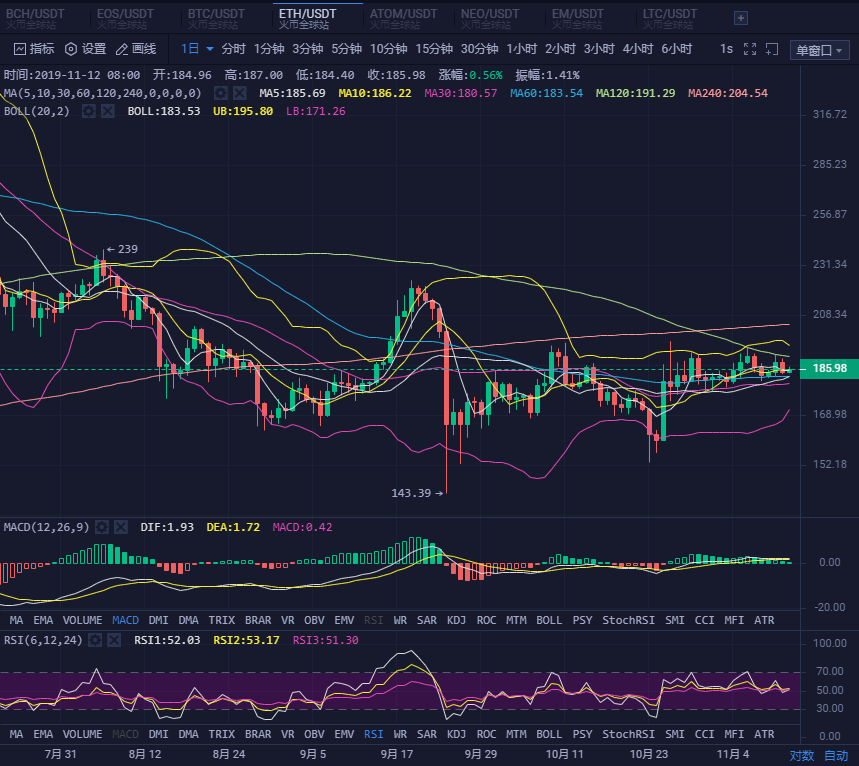Open MACD indicator settings gear

(x=103, y=527)
